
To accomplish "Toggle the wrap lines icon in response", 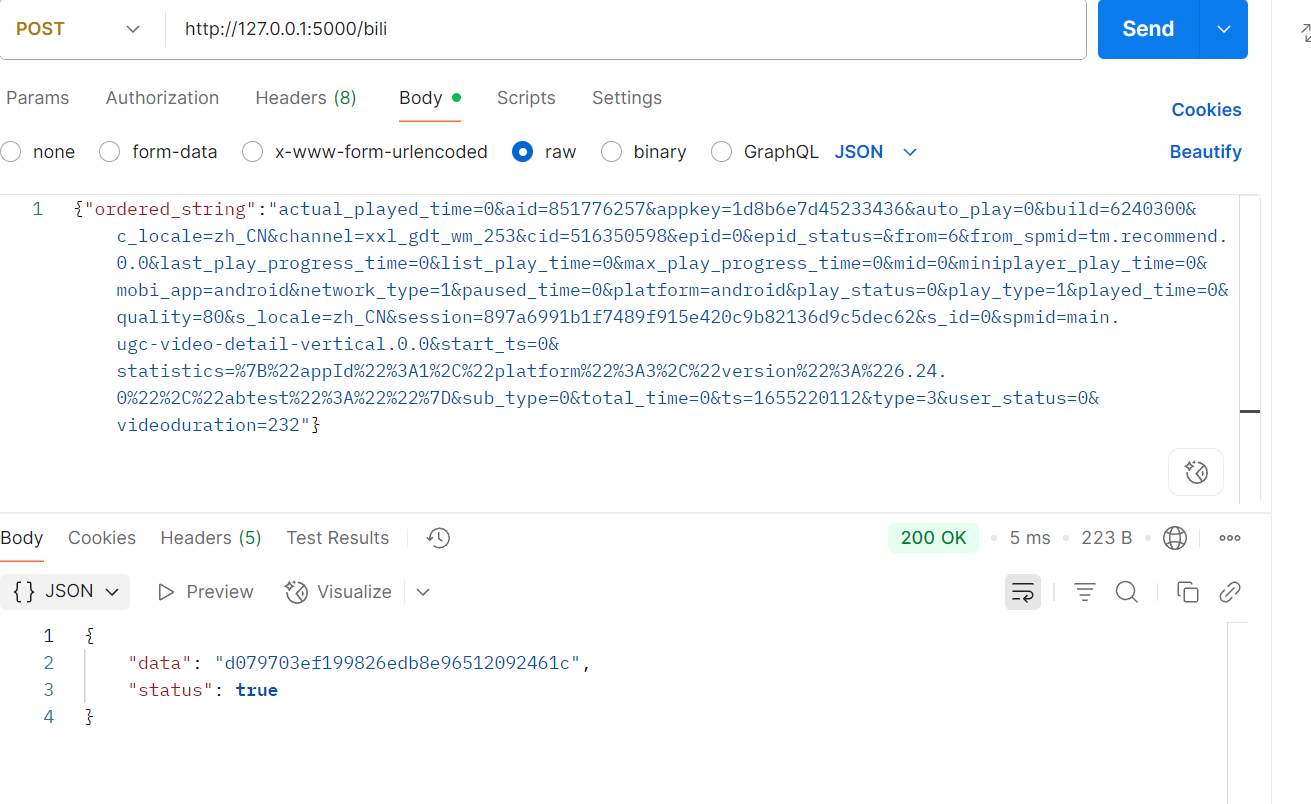I will click(1023, 592).
